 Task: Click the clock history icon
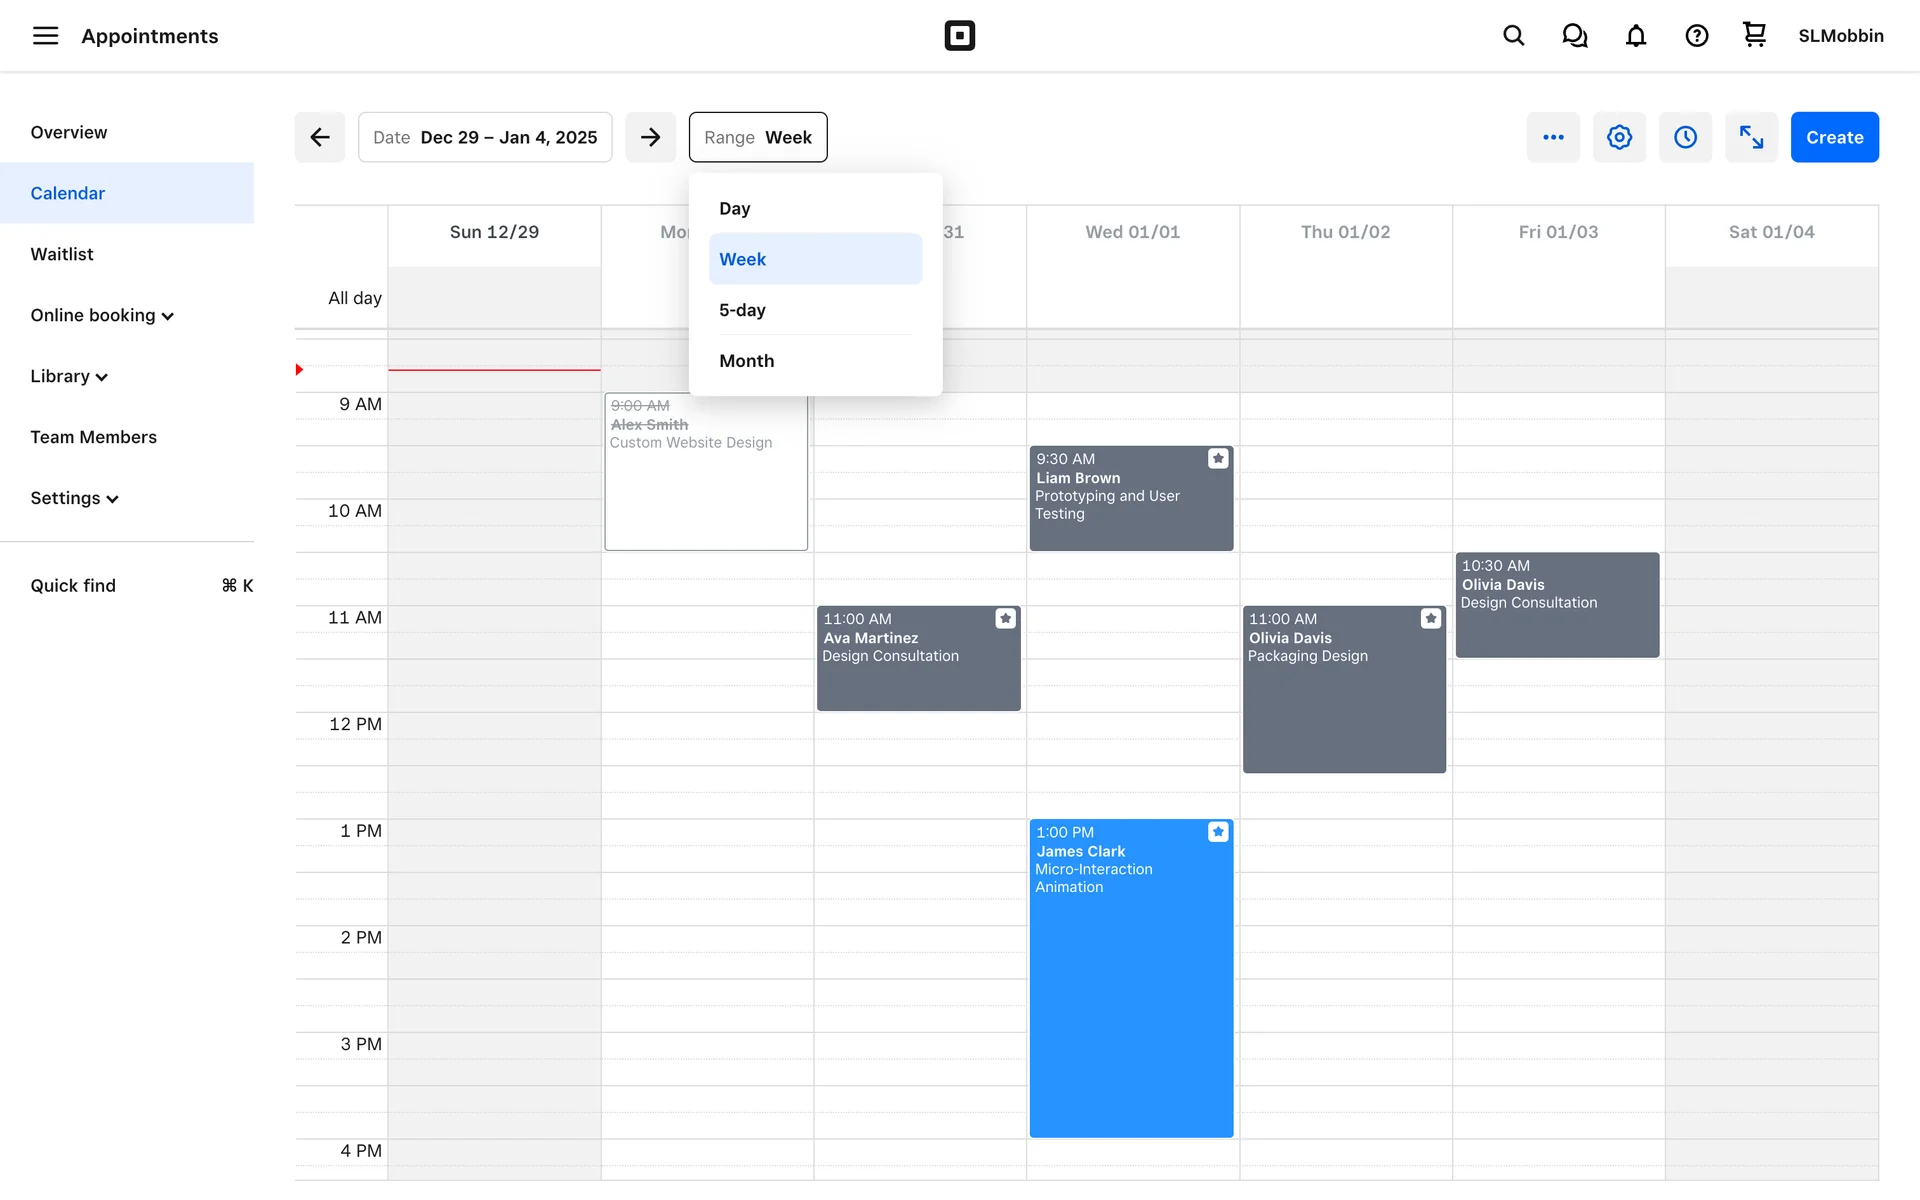click(1685, 137)
